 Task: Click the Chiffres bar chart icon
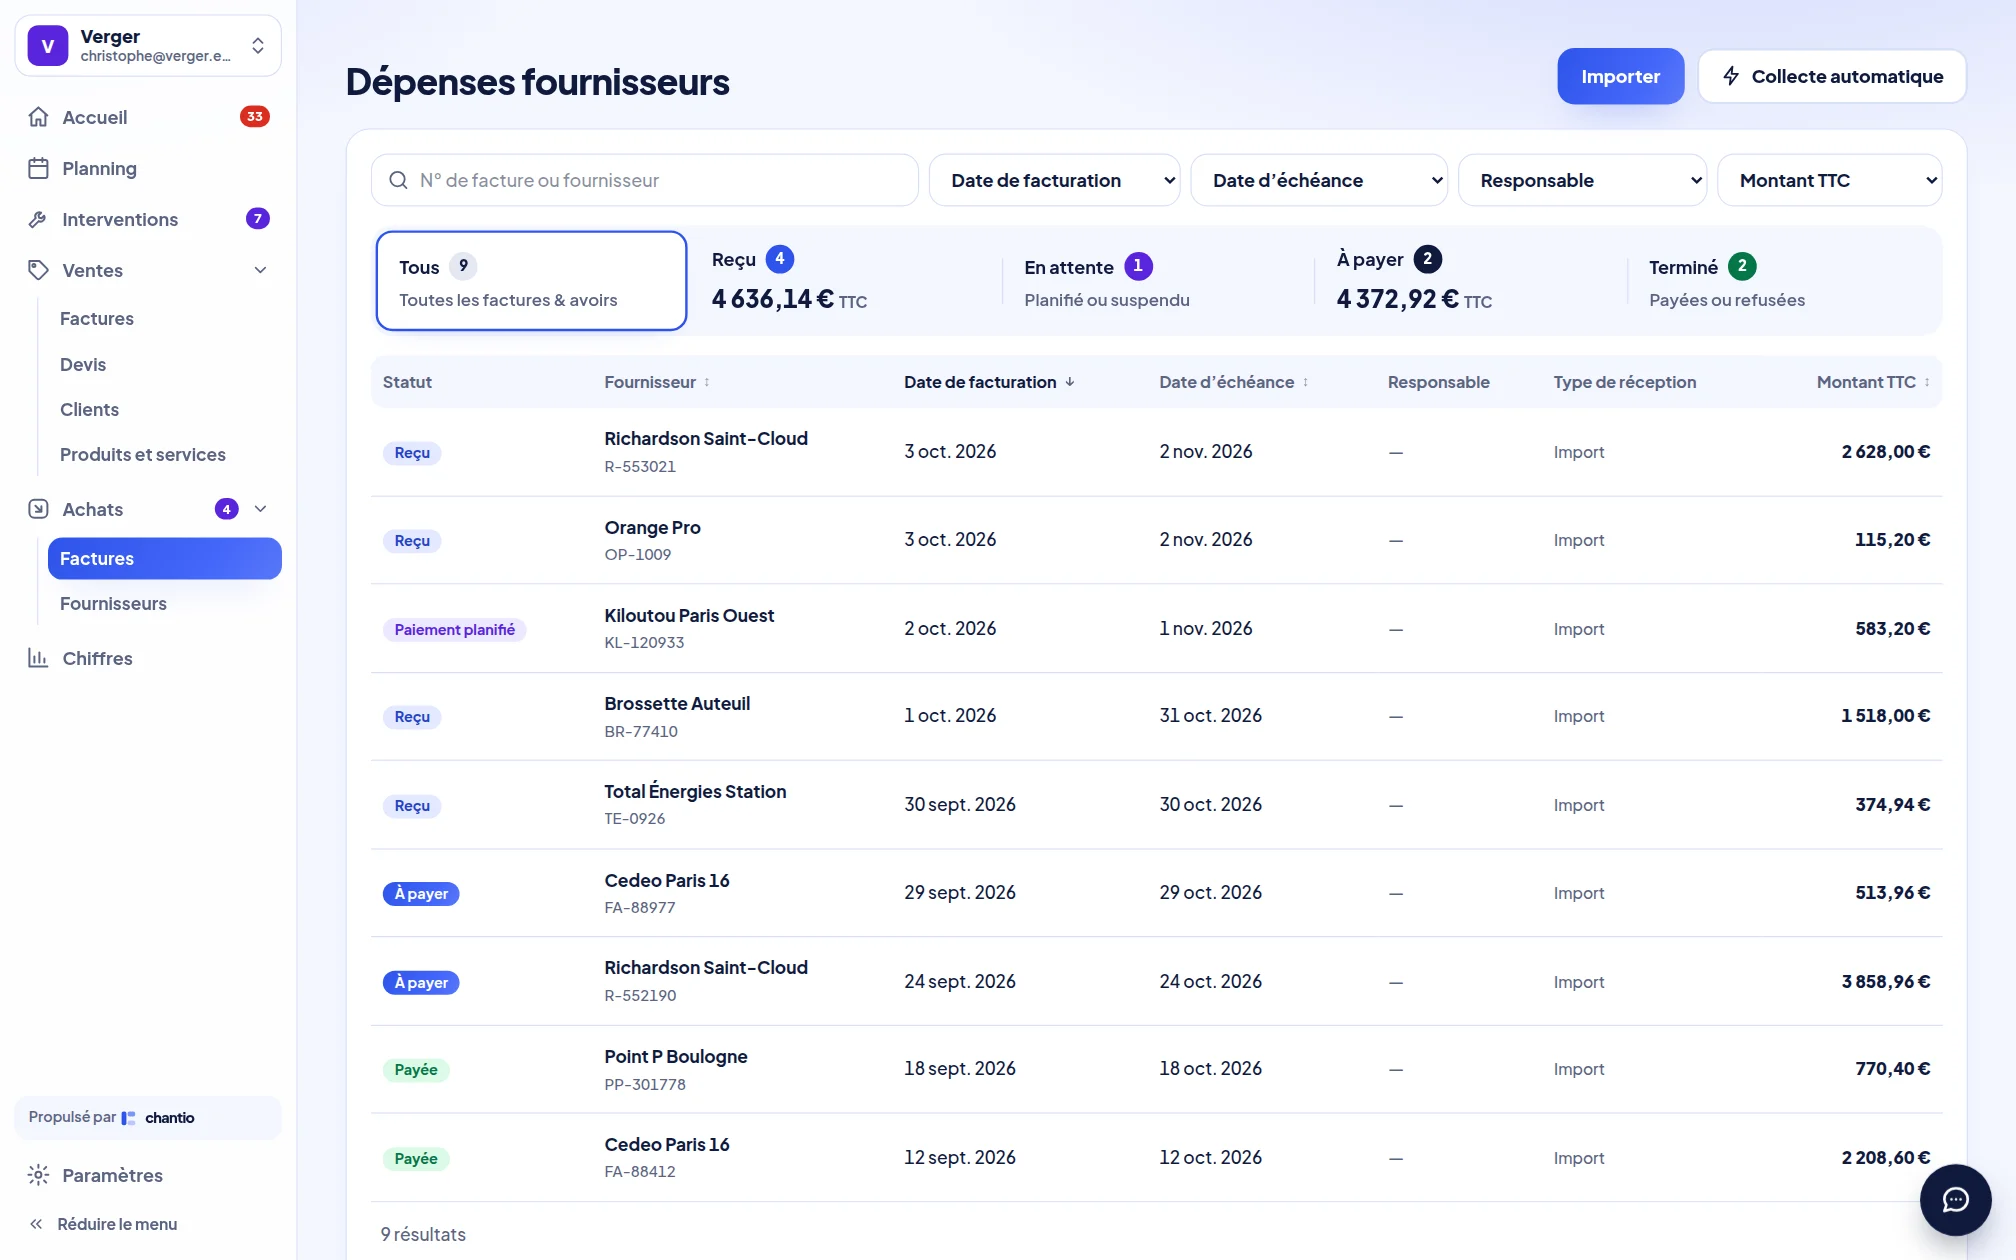click(38, 658)
